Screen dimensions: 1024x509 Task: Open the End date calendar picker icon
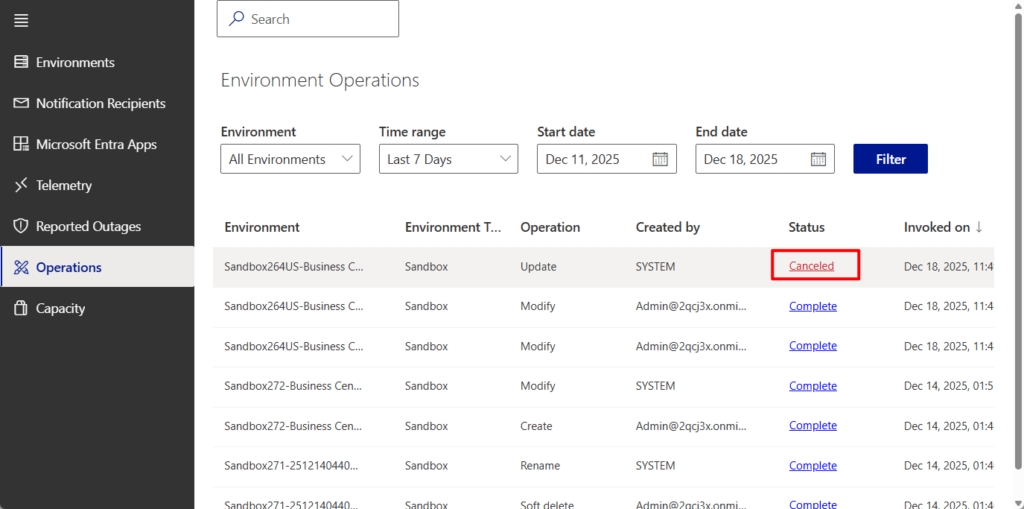[x=818, y=159]
